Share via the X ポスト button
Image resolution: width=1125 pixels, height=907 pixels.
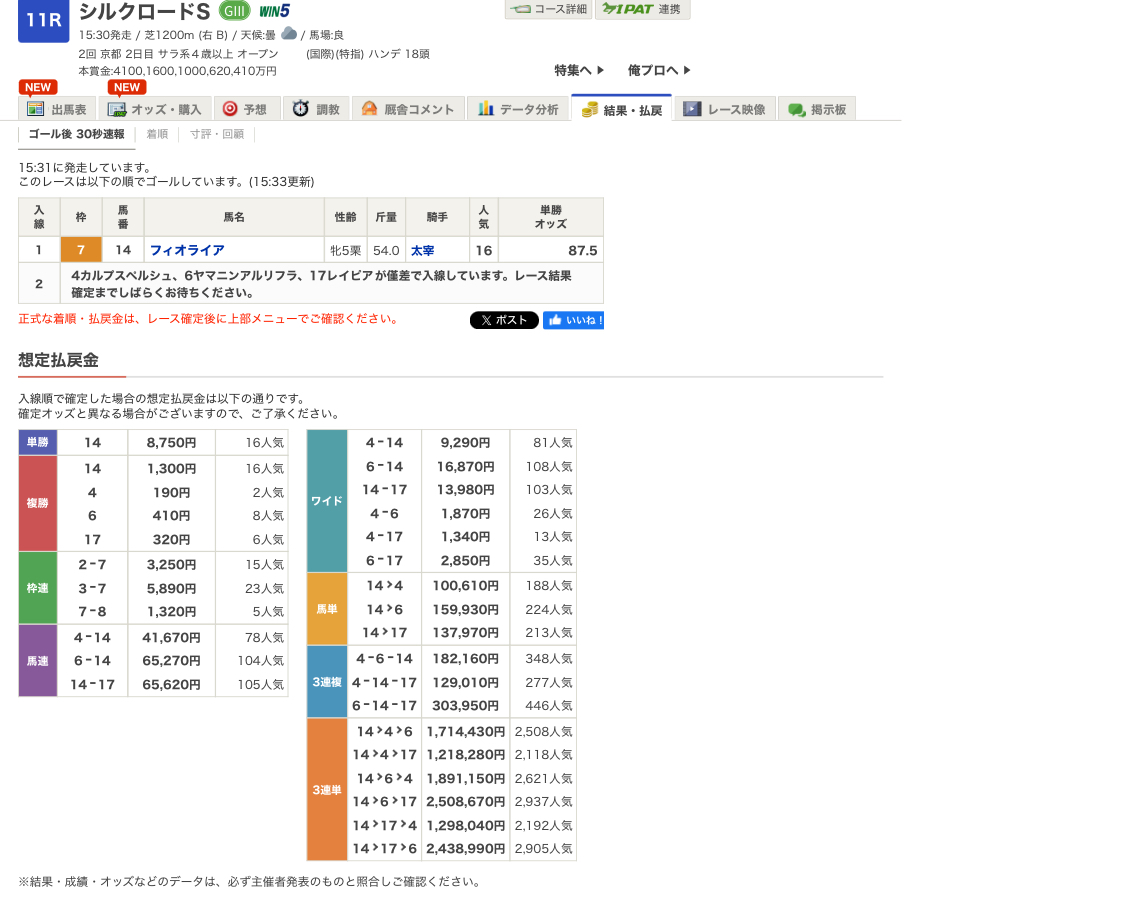504,320
